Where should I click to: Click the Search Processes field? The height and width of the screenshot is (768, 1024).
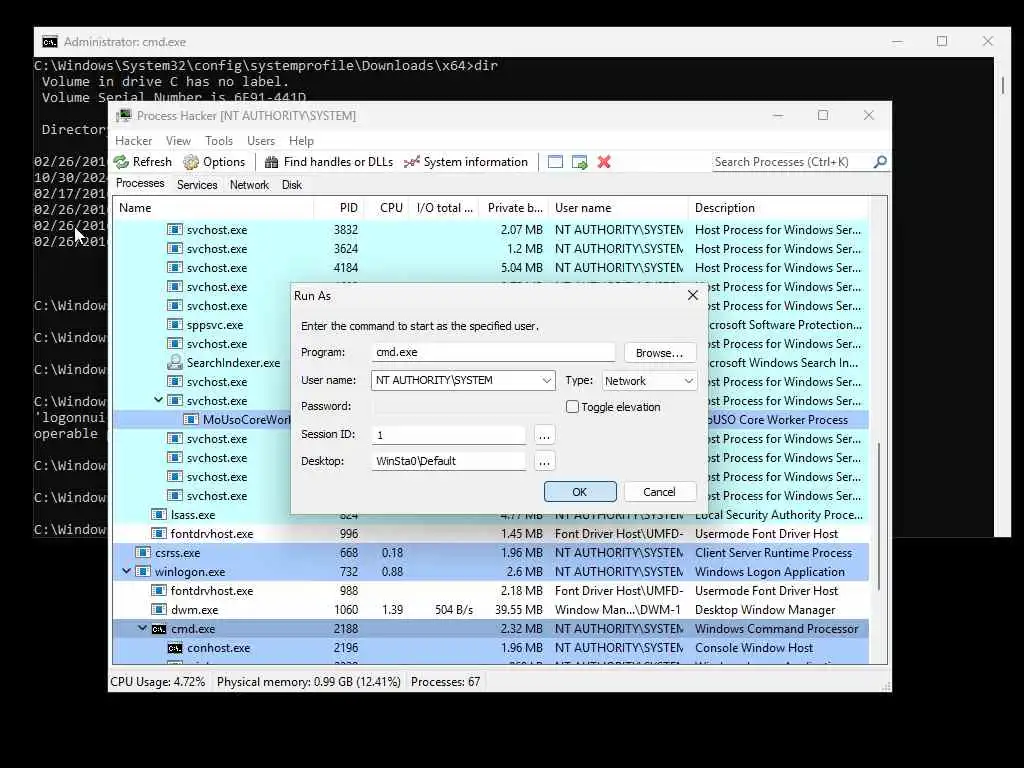pos(793,162)
